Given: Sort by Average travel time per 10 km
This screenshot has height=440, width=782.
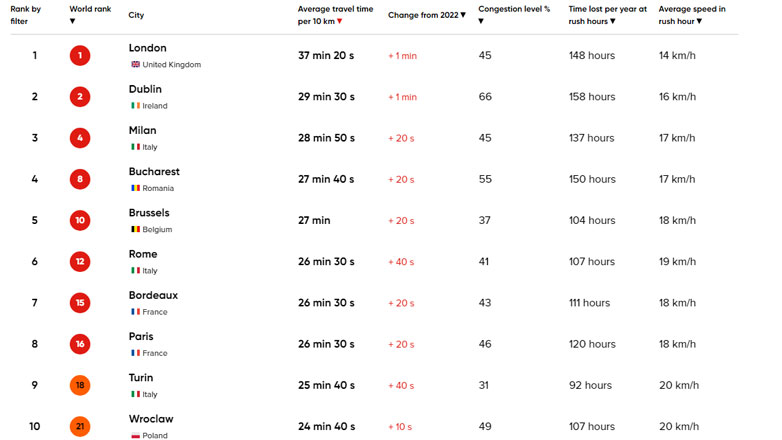Looking at the screenshot, I should point(335,15).
